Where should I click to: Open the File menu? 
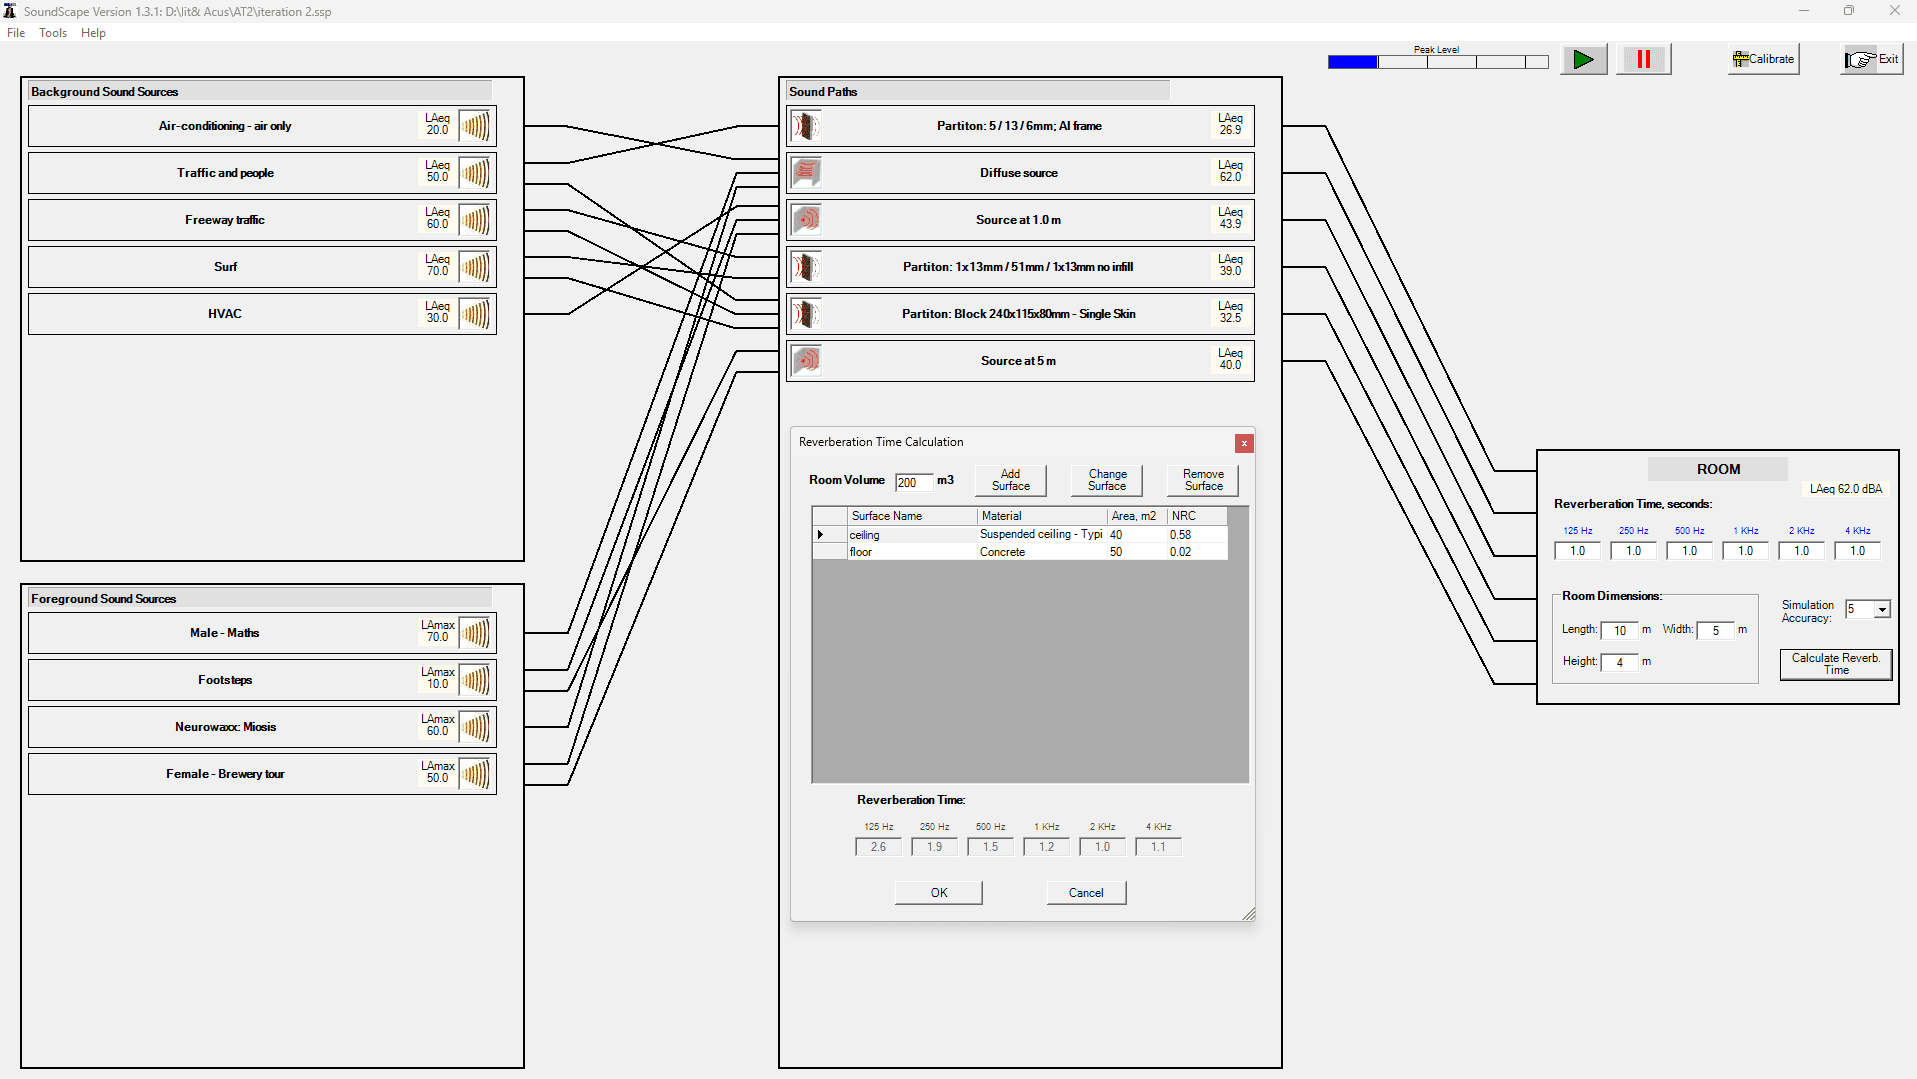[16, 33]
